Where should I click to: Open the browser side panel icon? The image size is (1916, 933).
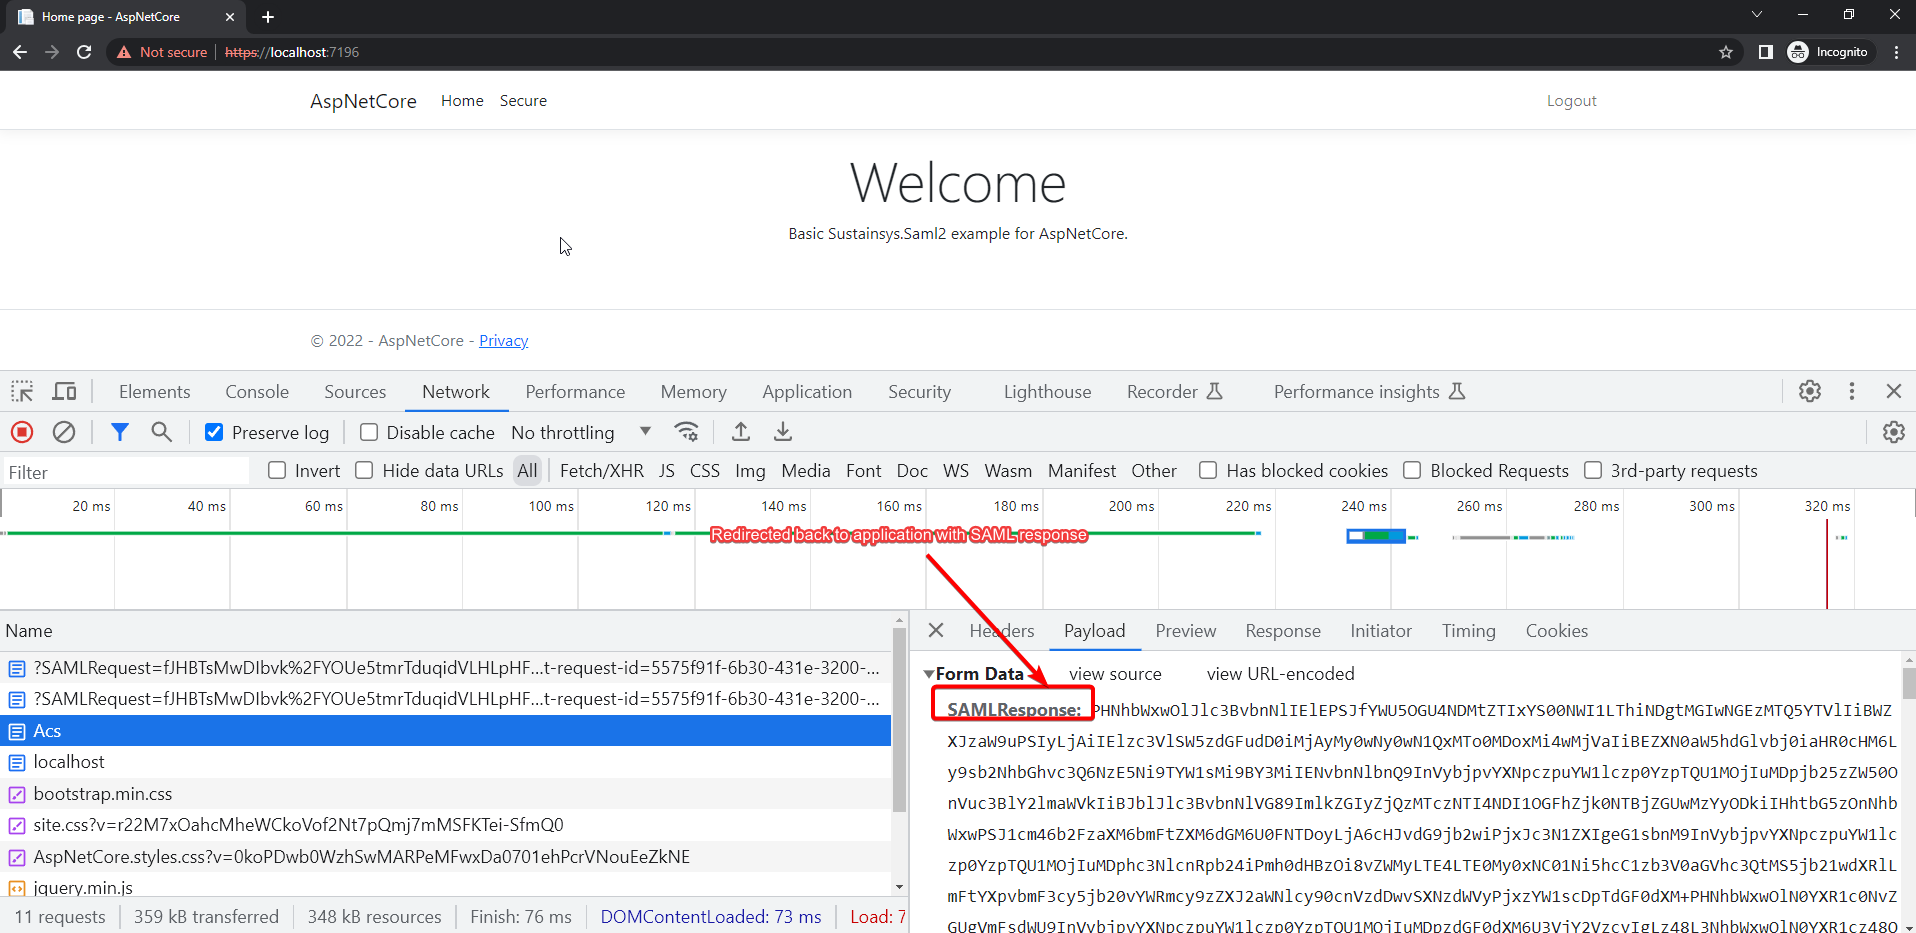(1766, 52)
